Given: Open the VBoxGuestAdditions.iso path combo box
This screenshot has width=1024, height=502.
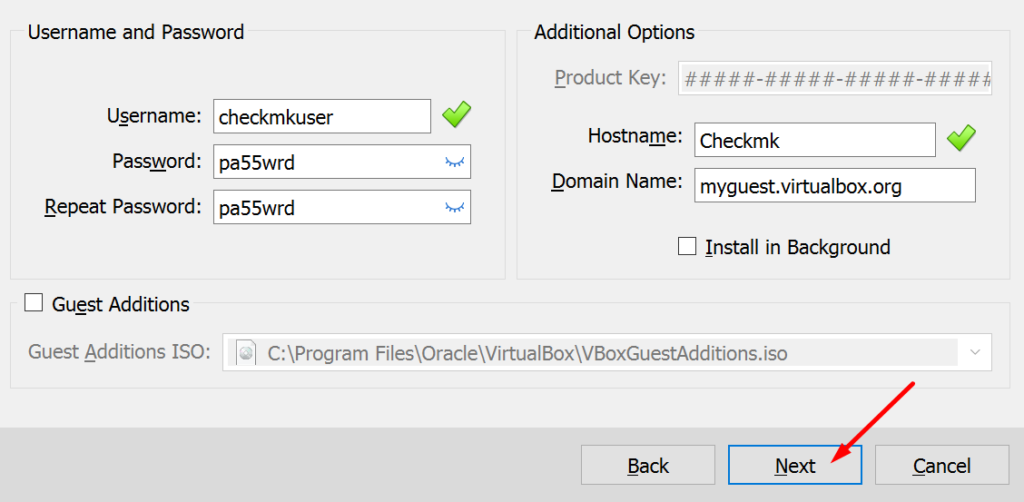Looking at the screenshot, I should pos(607,353).
